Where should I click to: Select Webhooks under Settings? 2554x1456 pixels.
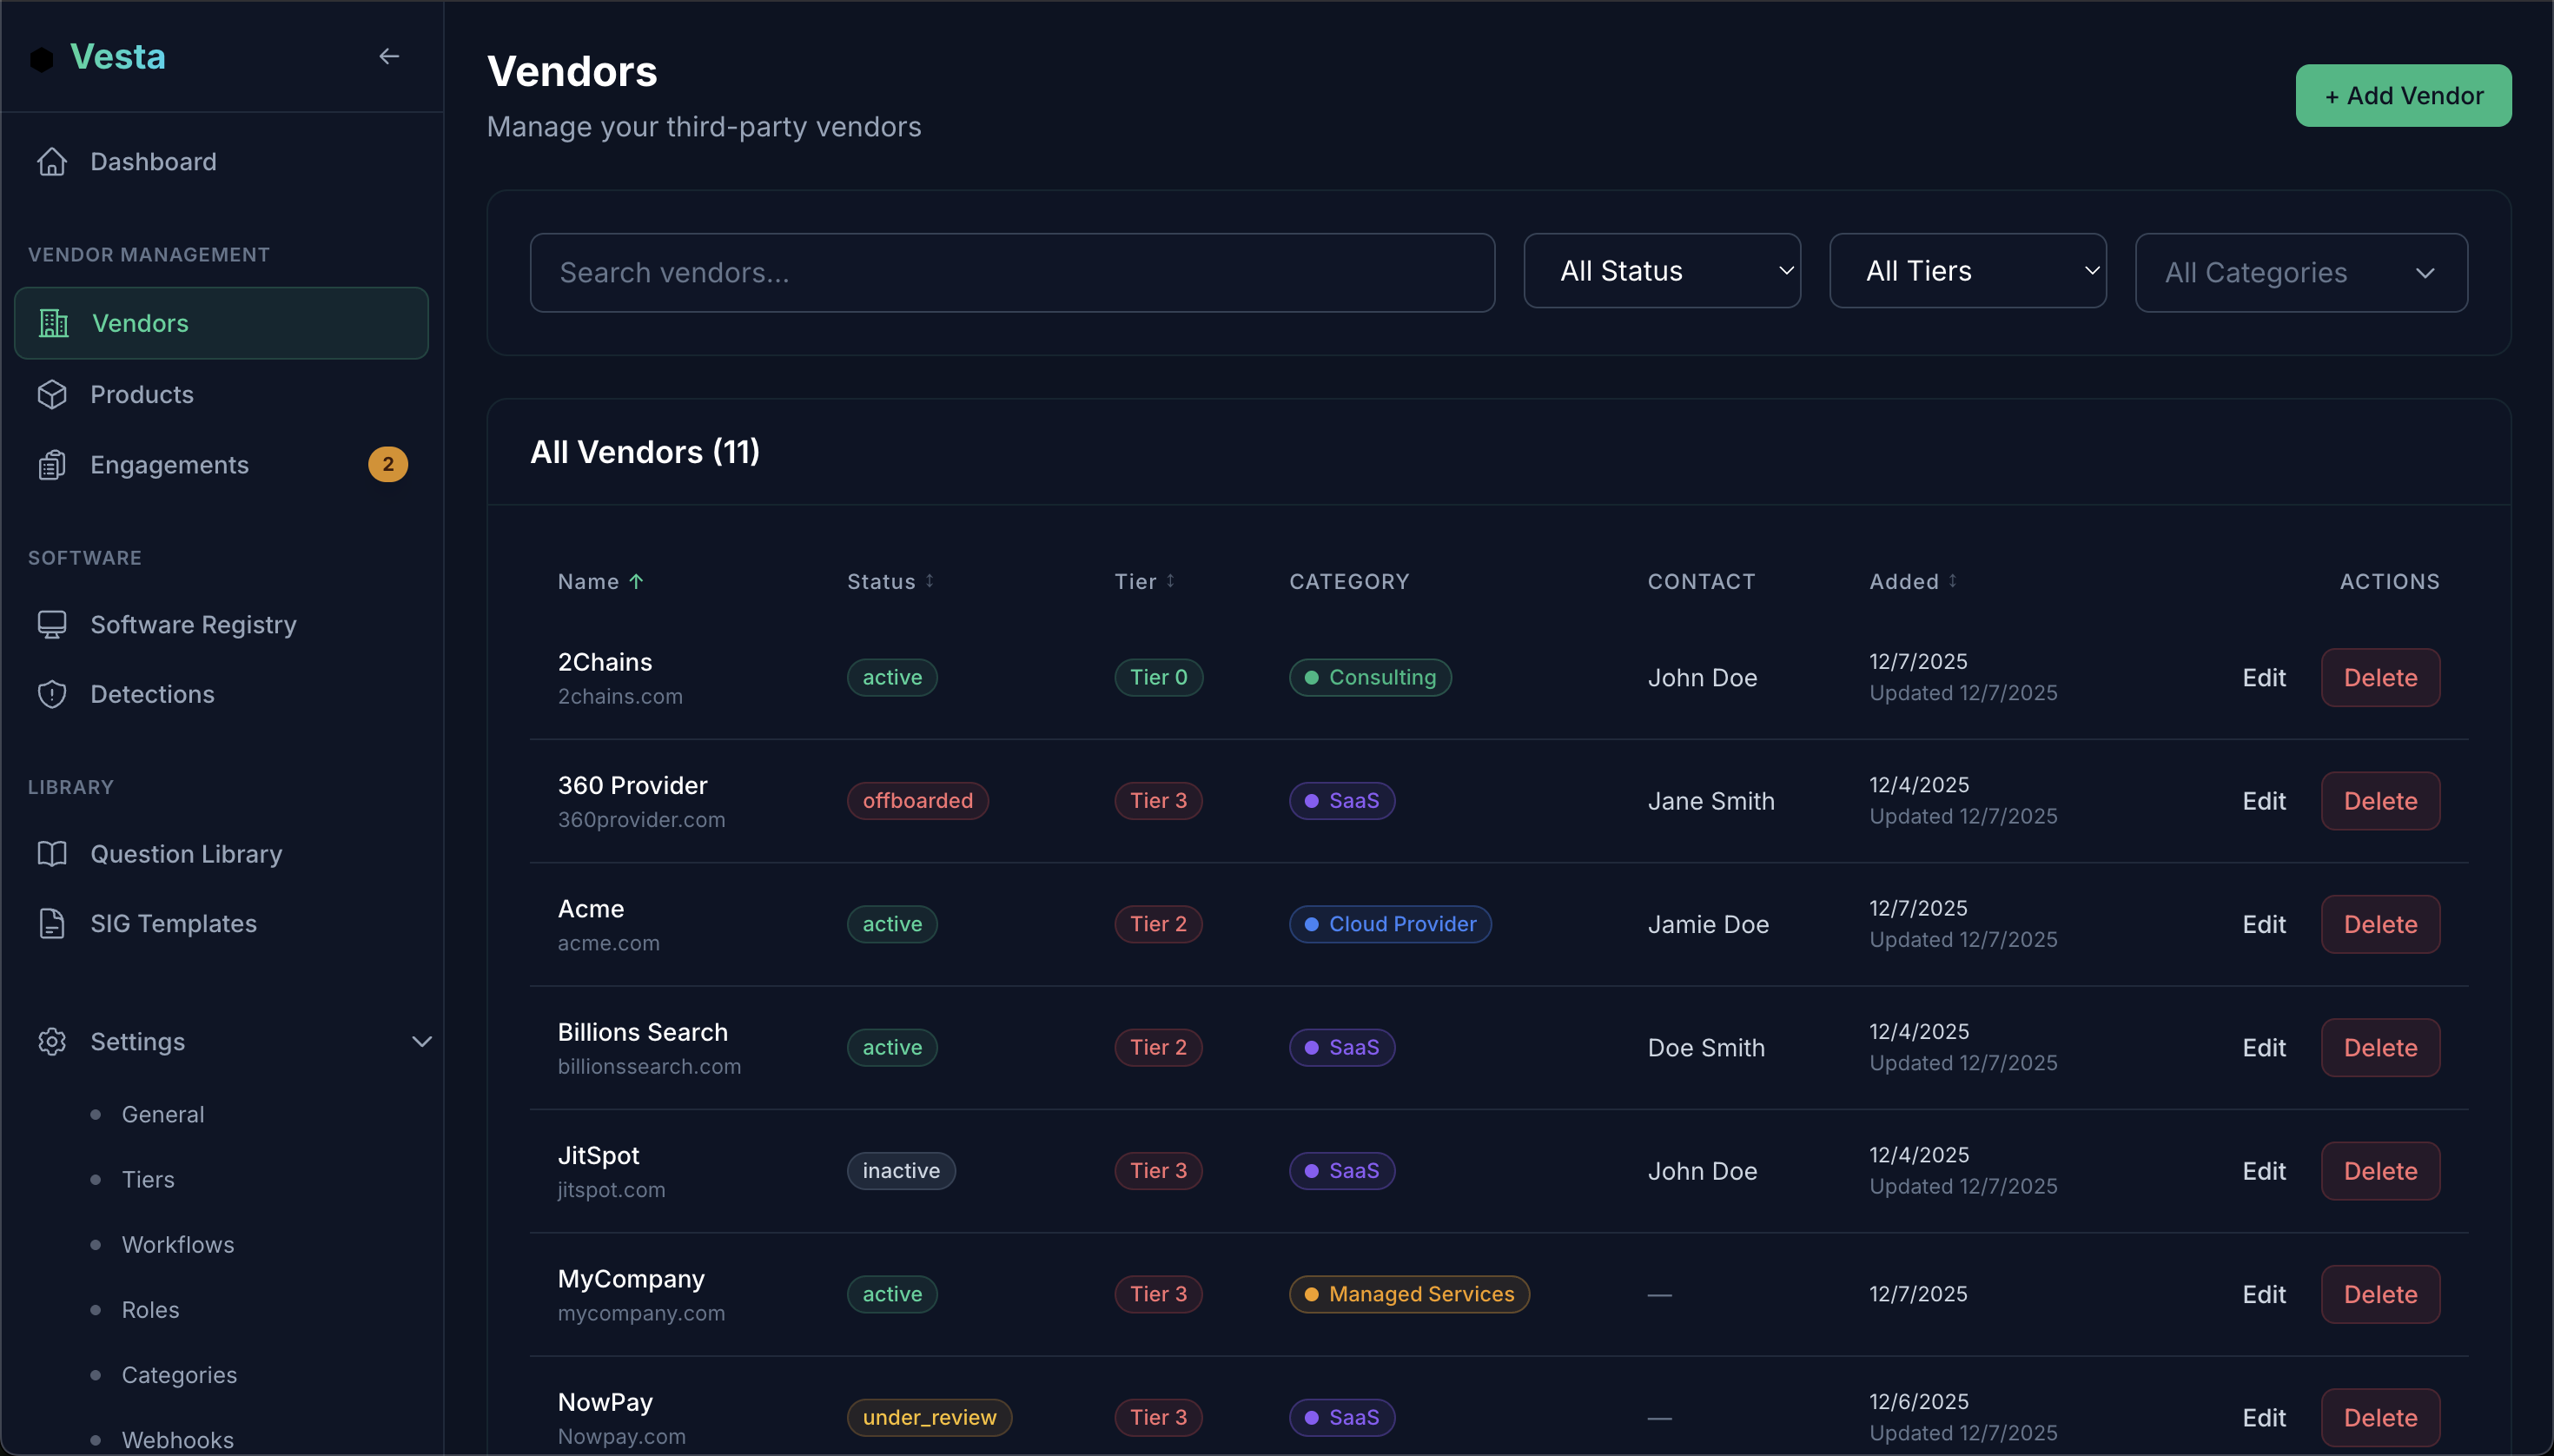point(177,1439)
